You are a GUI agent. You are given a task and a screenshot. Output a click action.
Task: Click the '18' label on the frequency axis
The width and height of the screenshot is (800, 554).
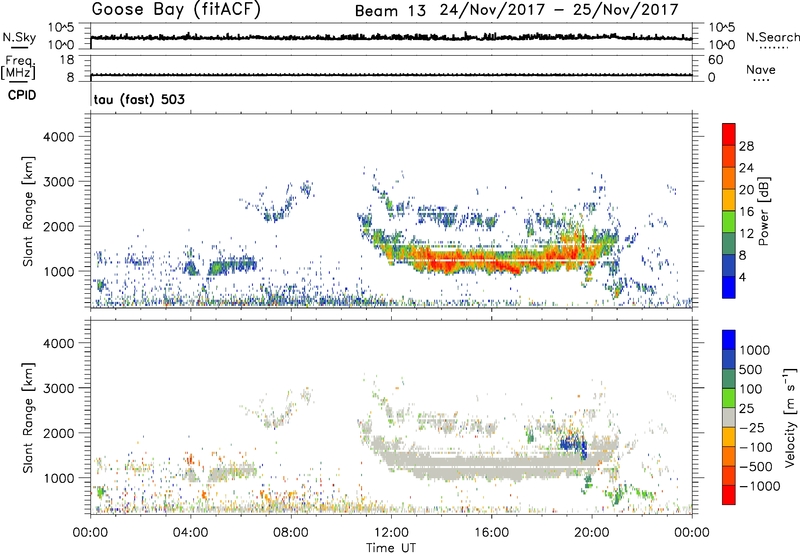click(x=66, y=60)
